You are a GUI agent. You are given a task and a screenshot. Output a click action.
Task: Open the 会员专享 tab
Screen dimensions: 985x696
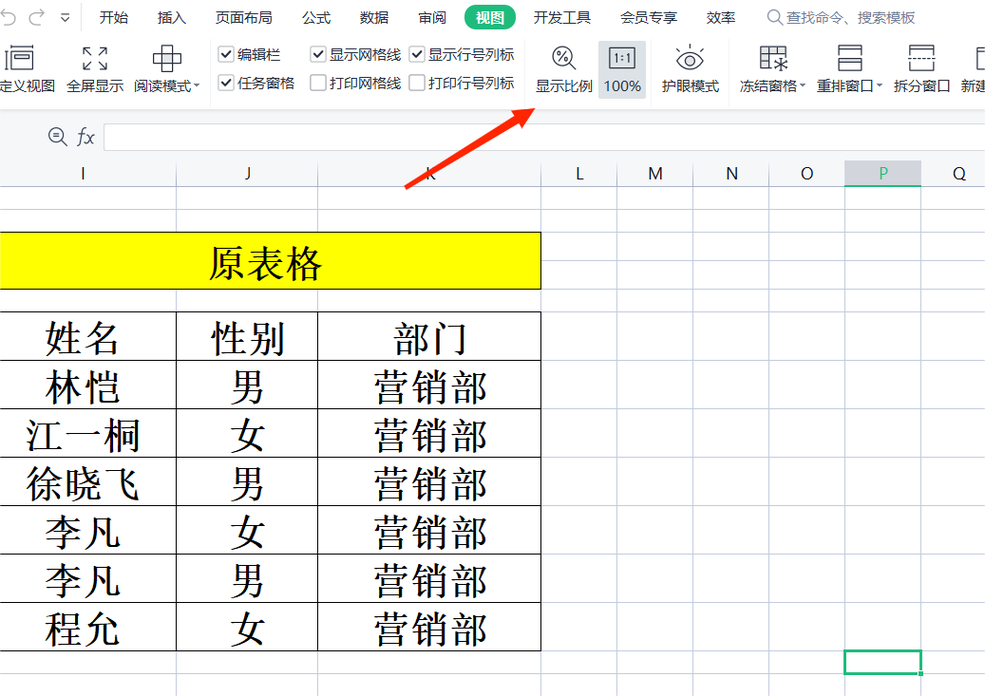649,18
